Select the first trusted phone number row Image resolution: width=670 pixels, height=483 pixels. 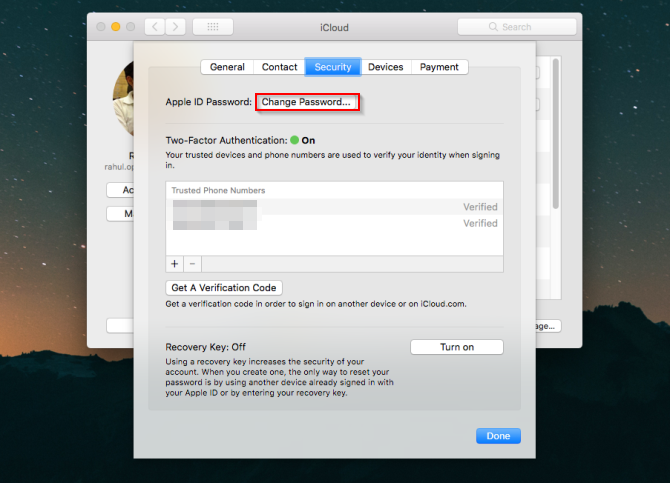[334, 207]
